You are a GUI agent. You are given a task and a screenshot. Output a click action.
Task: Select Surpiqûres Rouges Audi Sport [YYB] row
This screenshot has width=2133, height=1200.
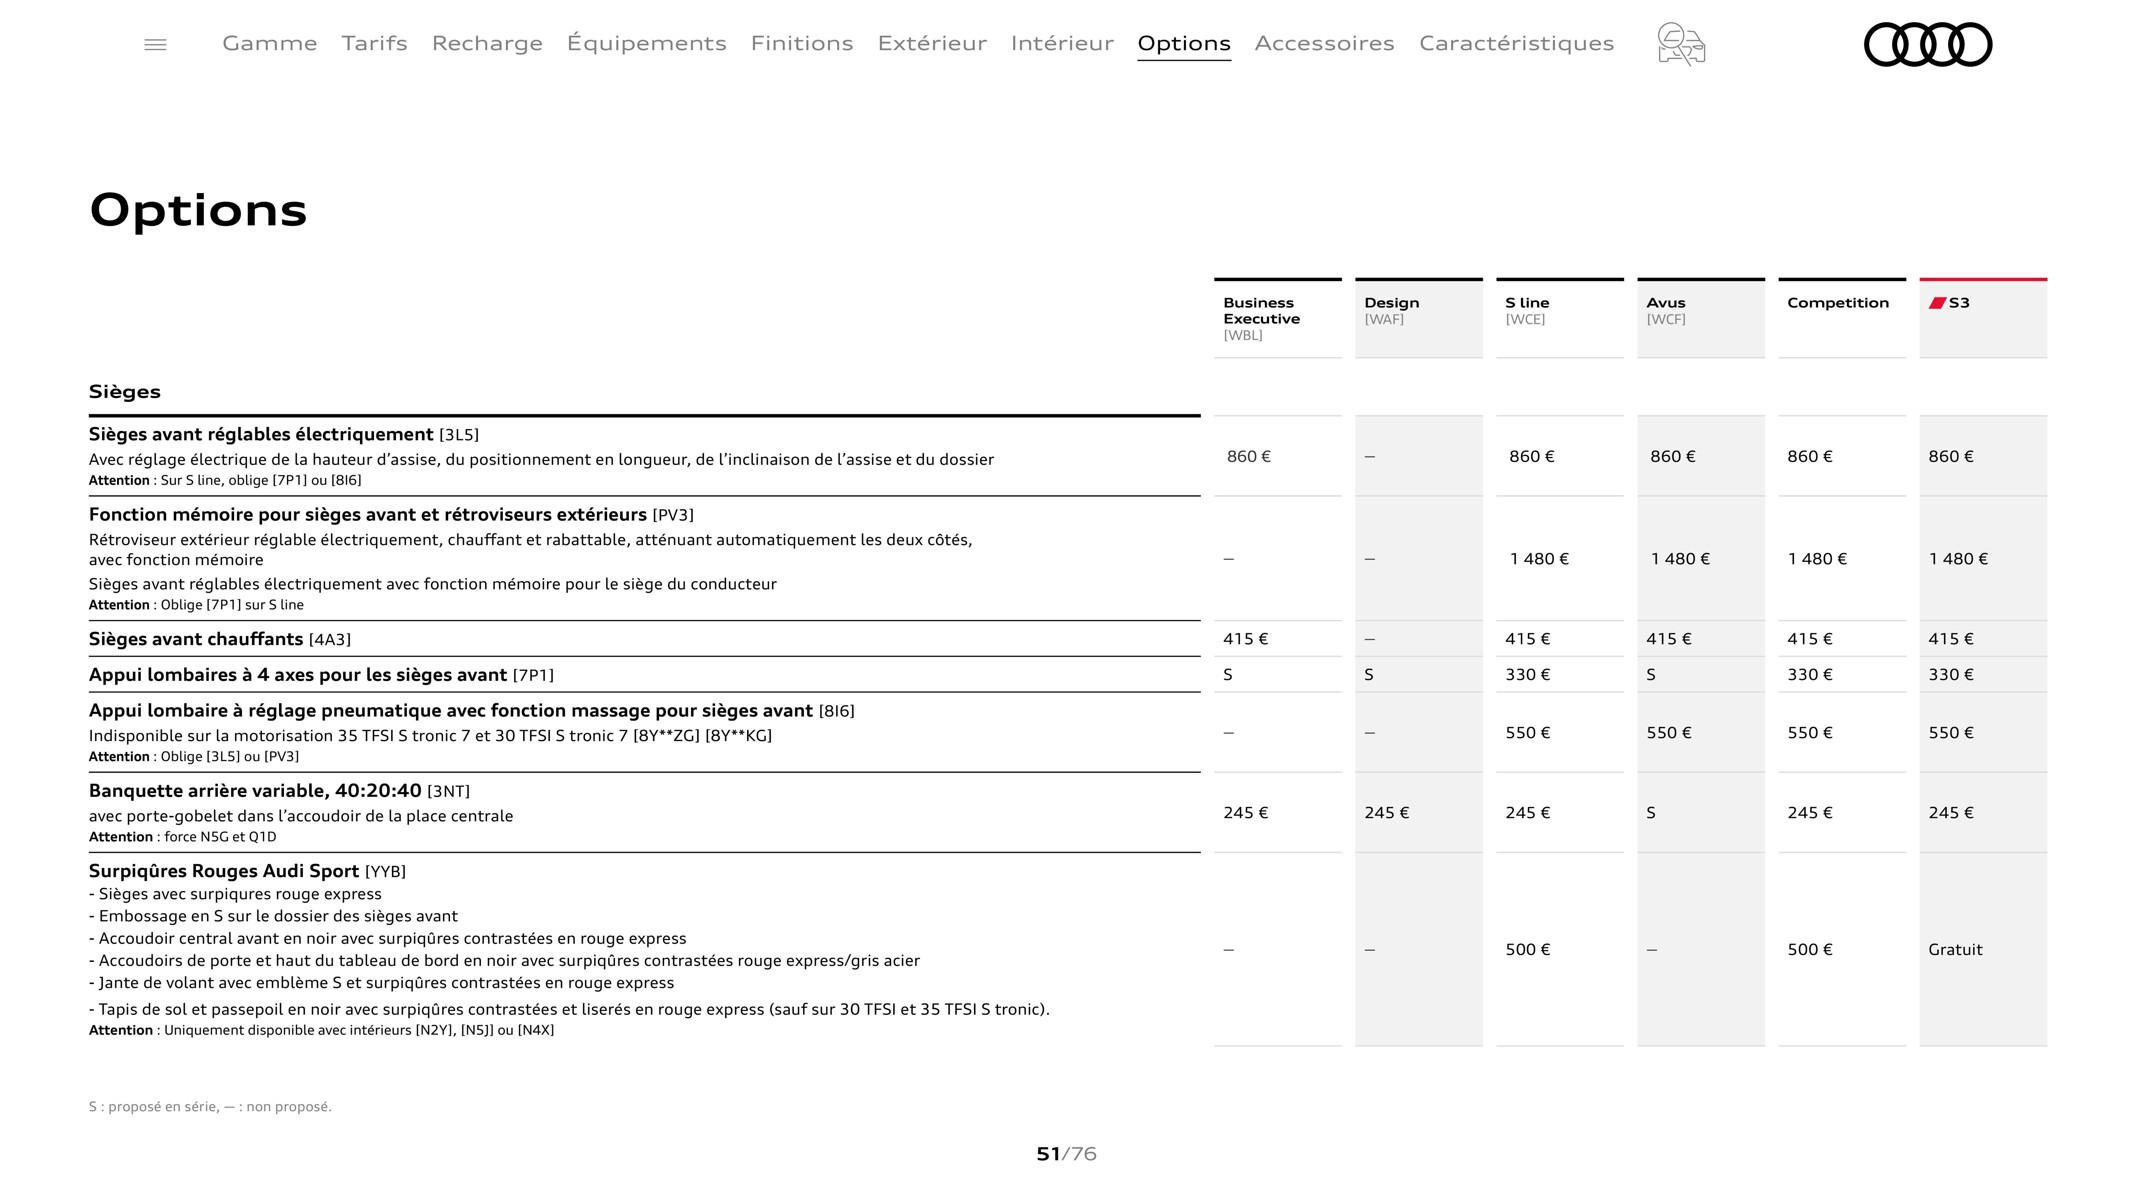click(x=644, y=949)
